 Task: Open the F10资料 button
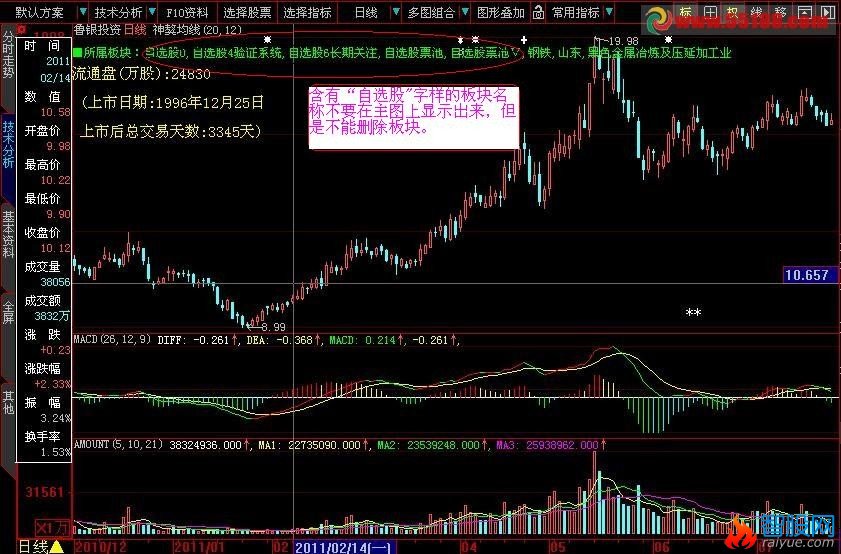[187, 13]
